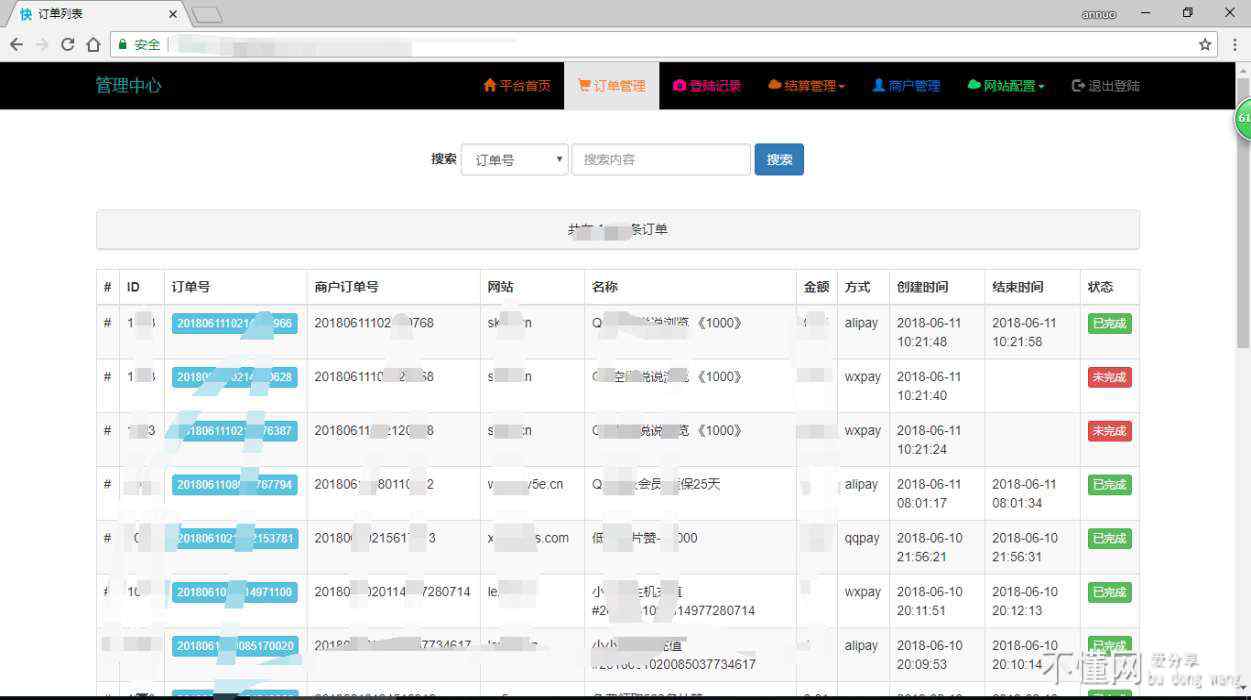Click the browser home icon

tap(93, 44)
